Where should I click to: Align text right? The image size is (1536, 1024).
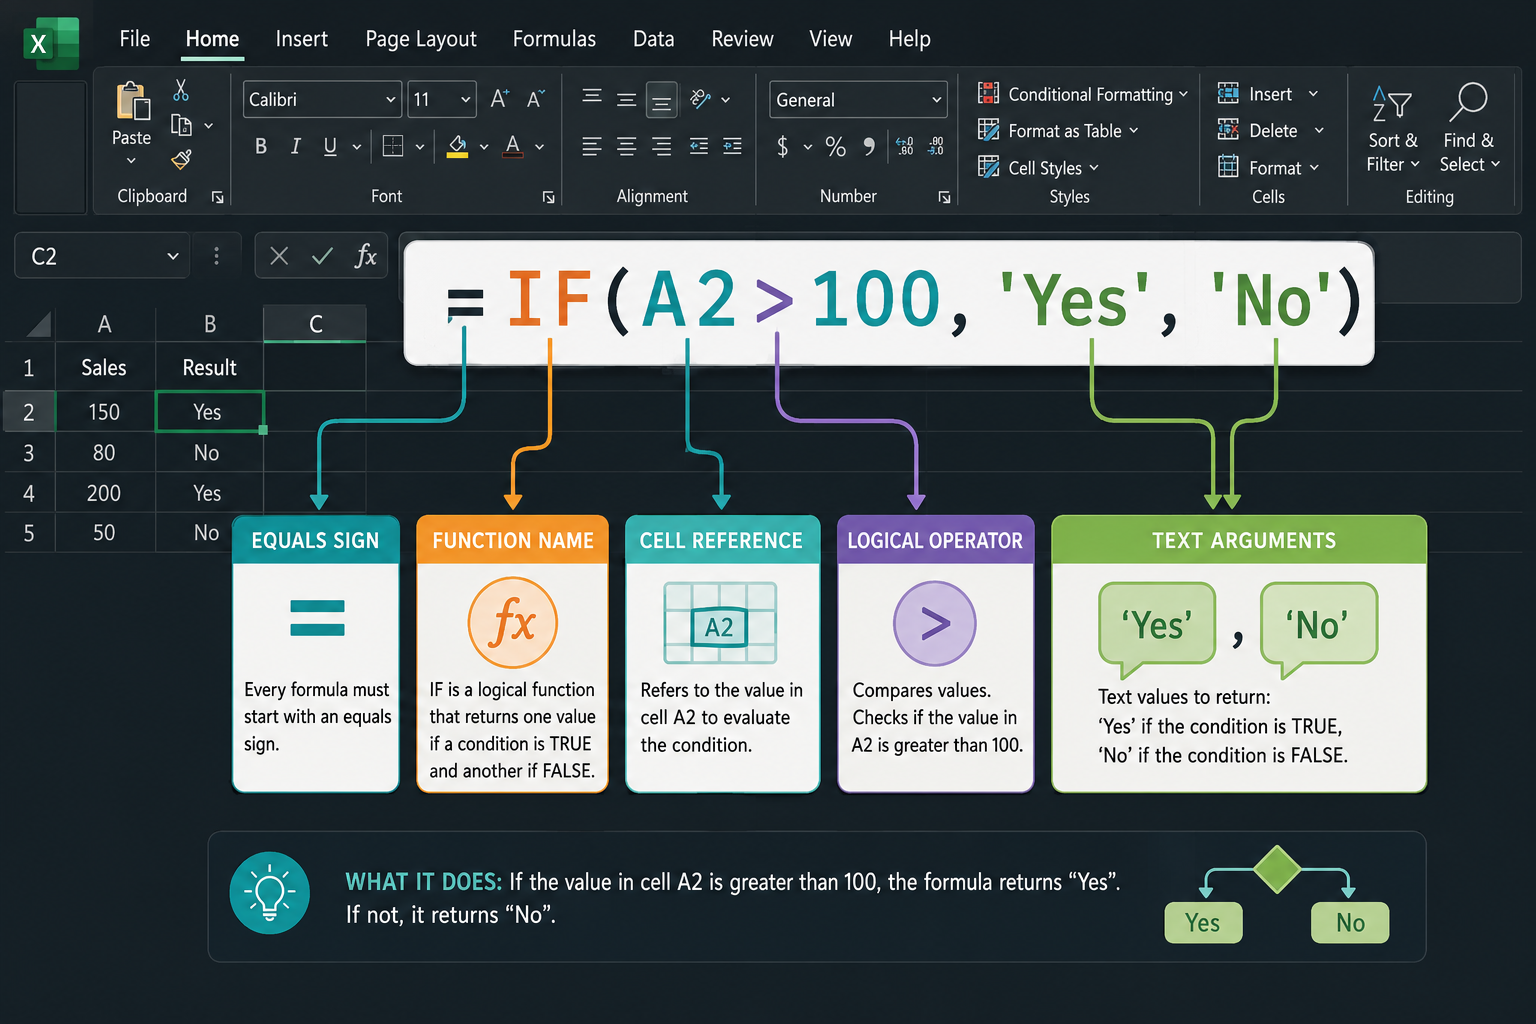point(661,147)
